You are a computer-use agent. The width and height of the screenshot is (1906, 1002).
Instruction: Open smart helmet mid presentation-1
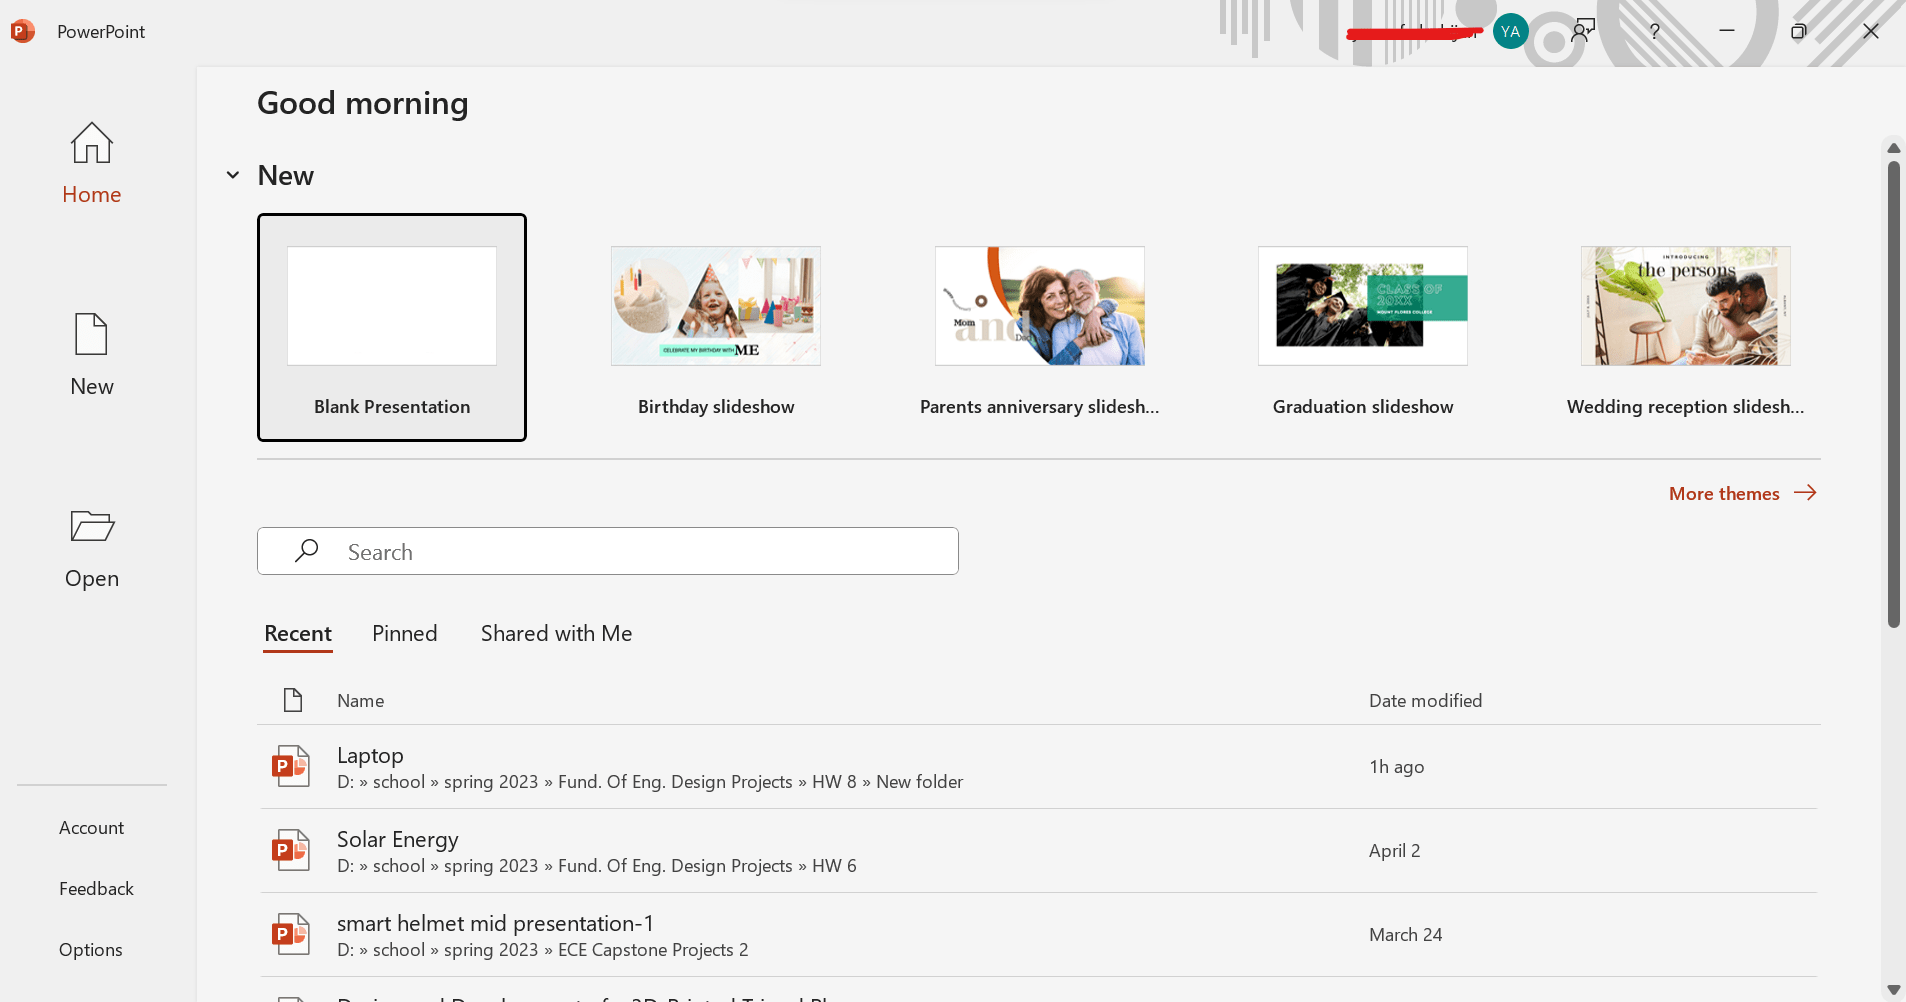[x=1040, y=935]
